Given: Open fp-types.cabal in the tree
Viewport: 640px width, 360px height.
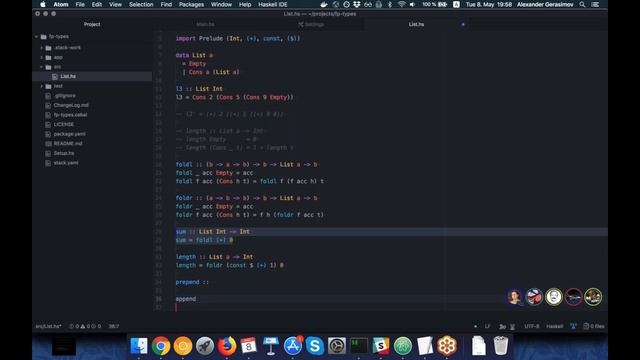Looking at the screenshot, I should click(x=70, y=115).
